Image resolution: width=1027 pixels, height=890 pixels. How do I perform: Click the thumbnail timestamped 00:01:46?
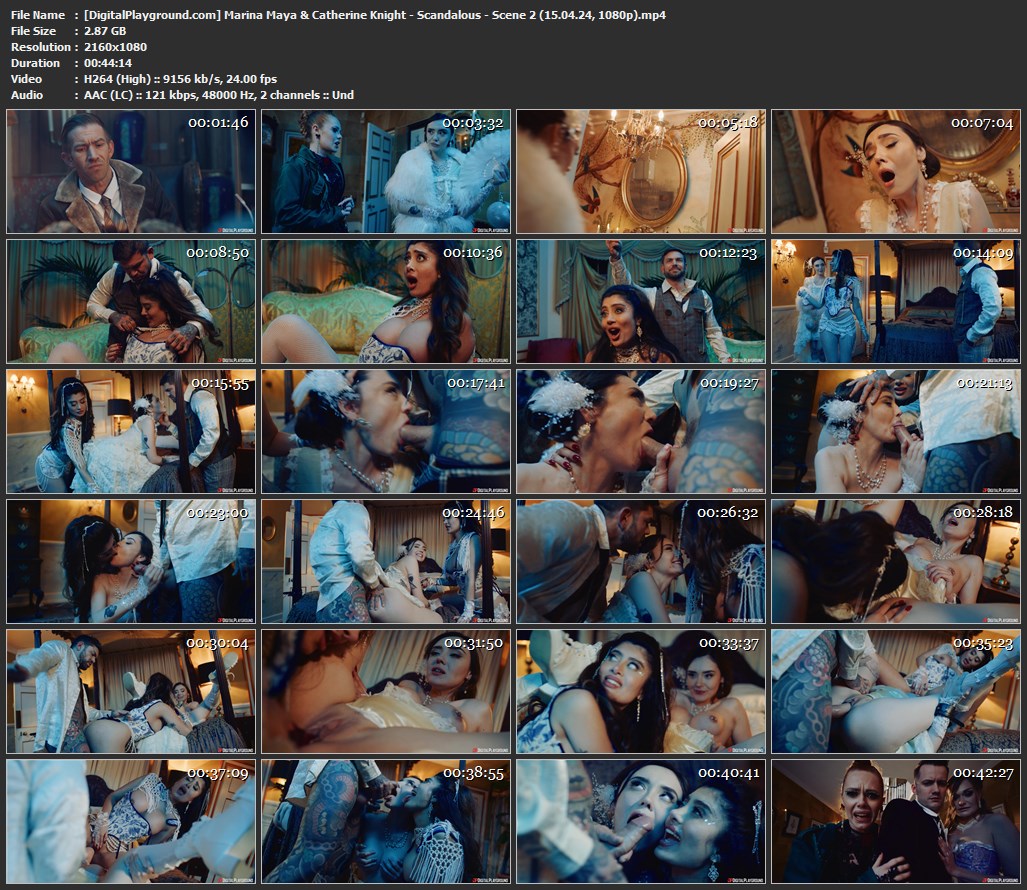tap(131, 172)
